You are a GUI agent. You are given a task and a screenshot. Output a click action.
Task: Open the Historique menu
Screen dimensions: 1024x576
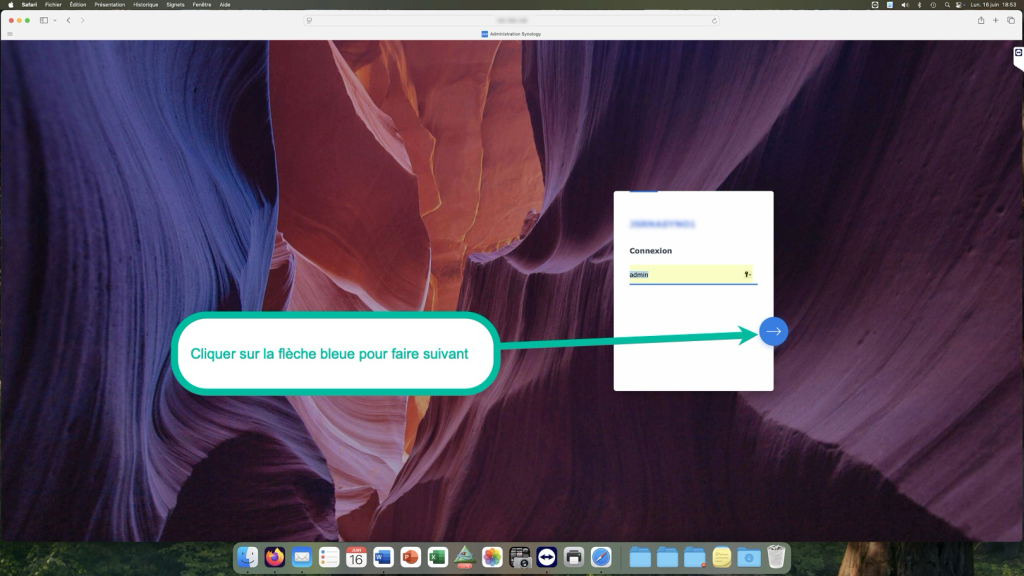click(146, 5)
